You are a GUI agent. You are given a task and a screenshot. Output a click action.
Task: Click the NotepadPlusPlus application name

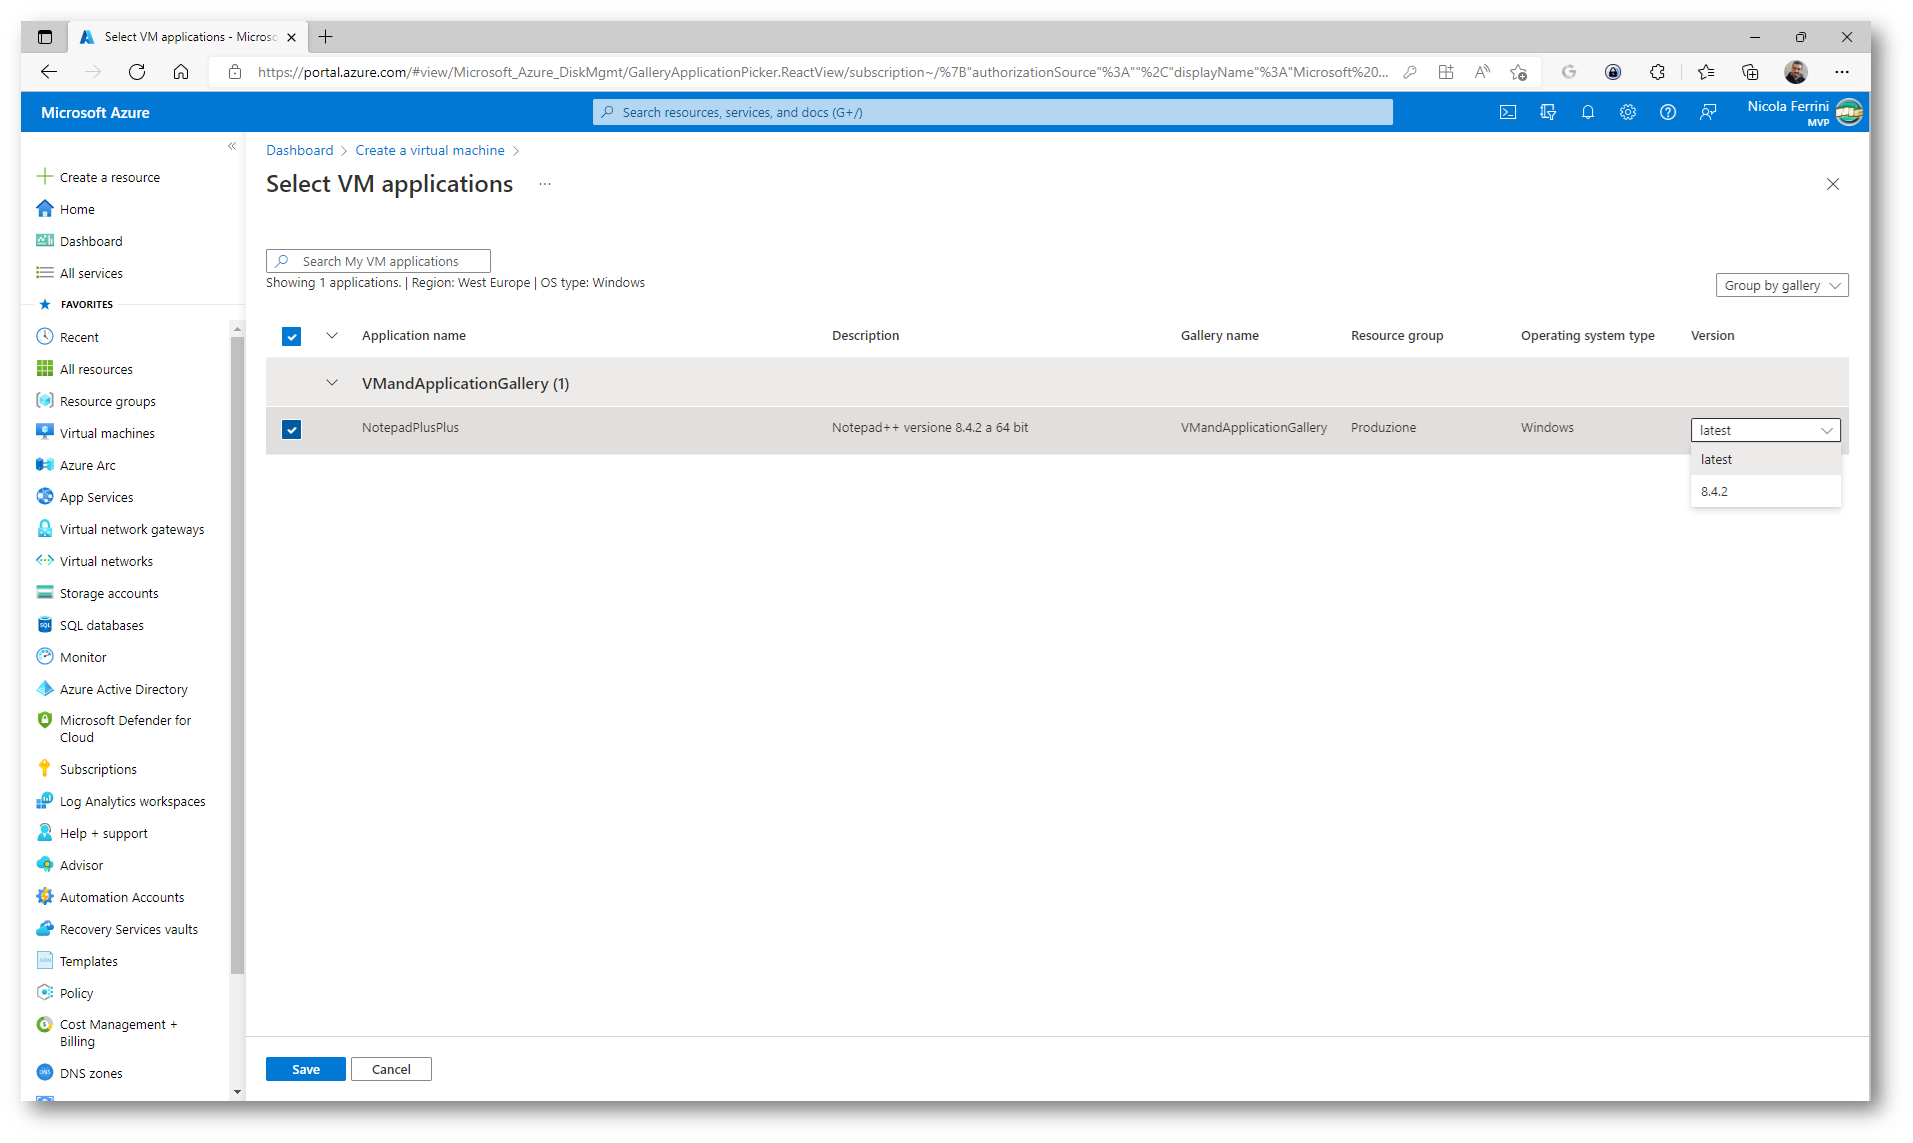[x=410, y=428]
